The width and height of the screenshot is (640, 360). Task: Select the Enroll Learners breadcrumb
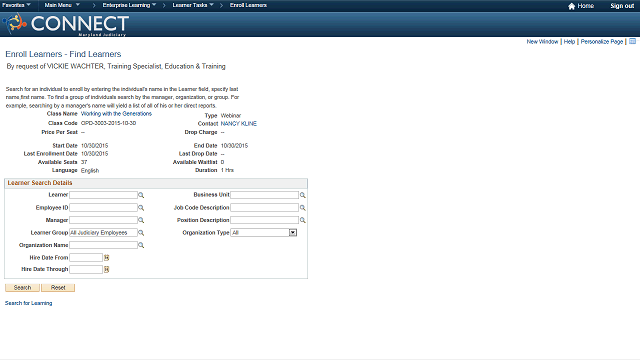tap(248, 5)
